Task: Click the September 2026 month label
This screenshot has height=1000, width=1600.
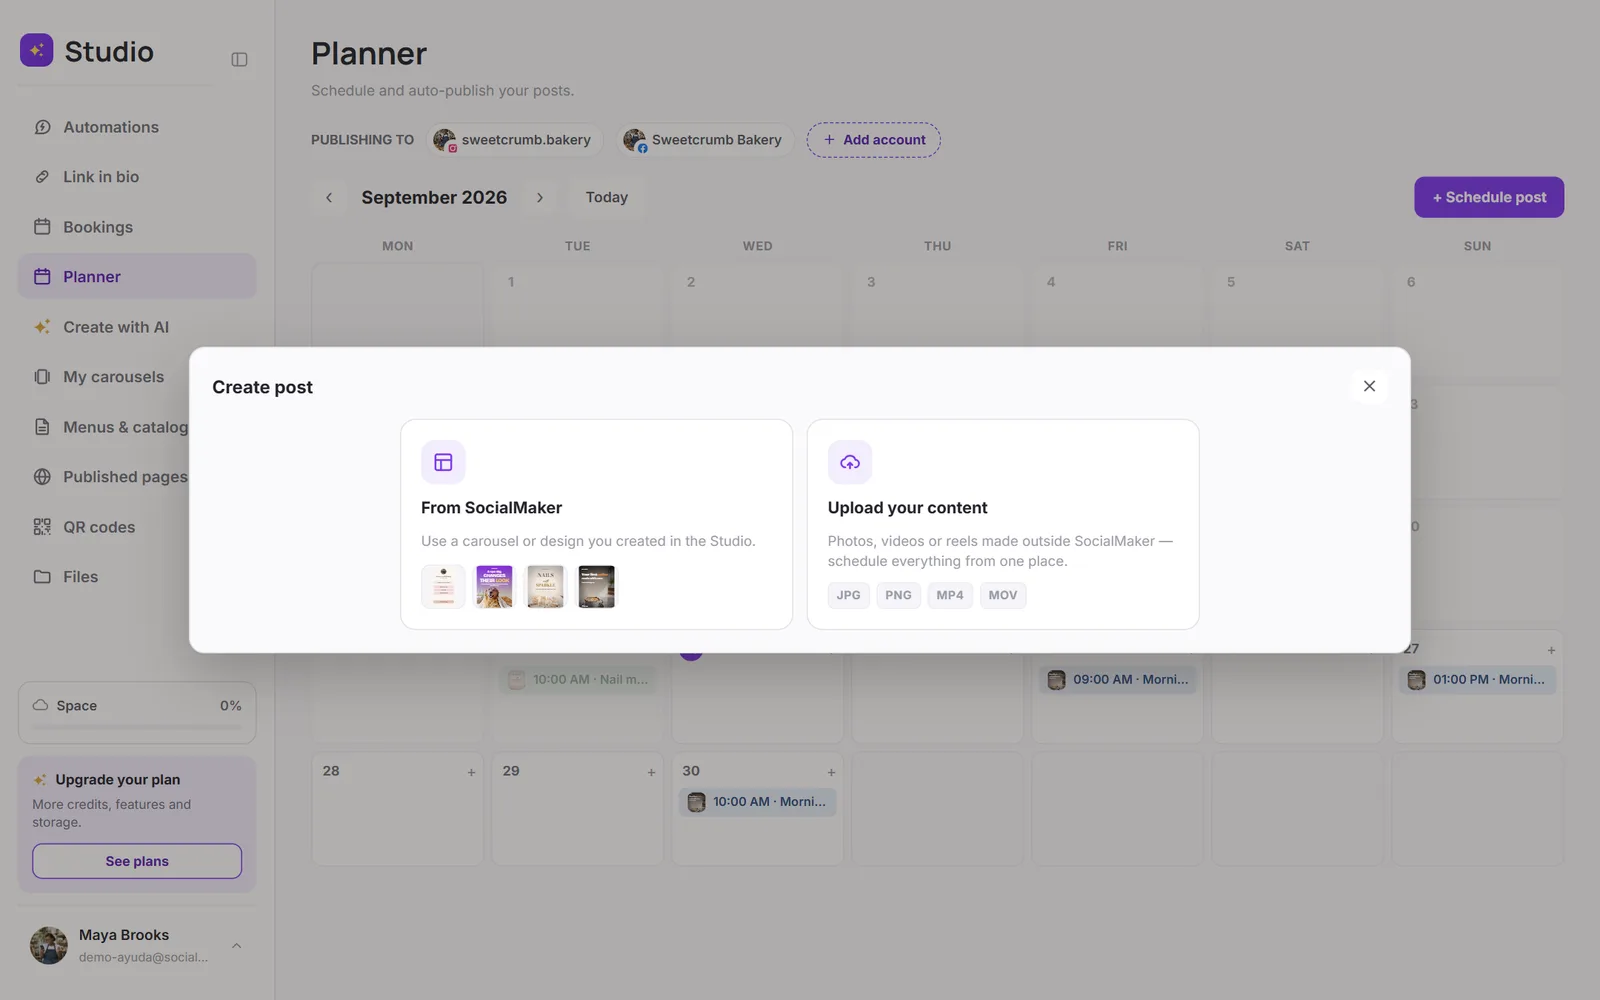Action: point(434,198)
